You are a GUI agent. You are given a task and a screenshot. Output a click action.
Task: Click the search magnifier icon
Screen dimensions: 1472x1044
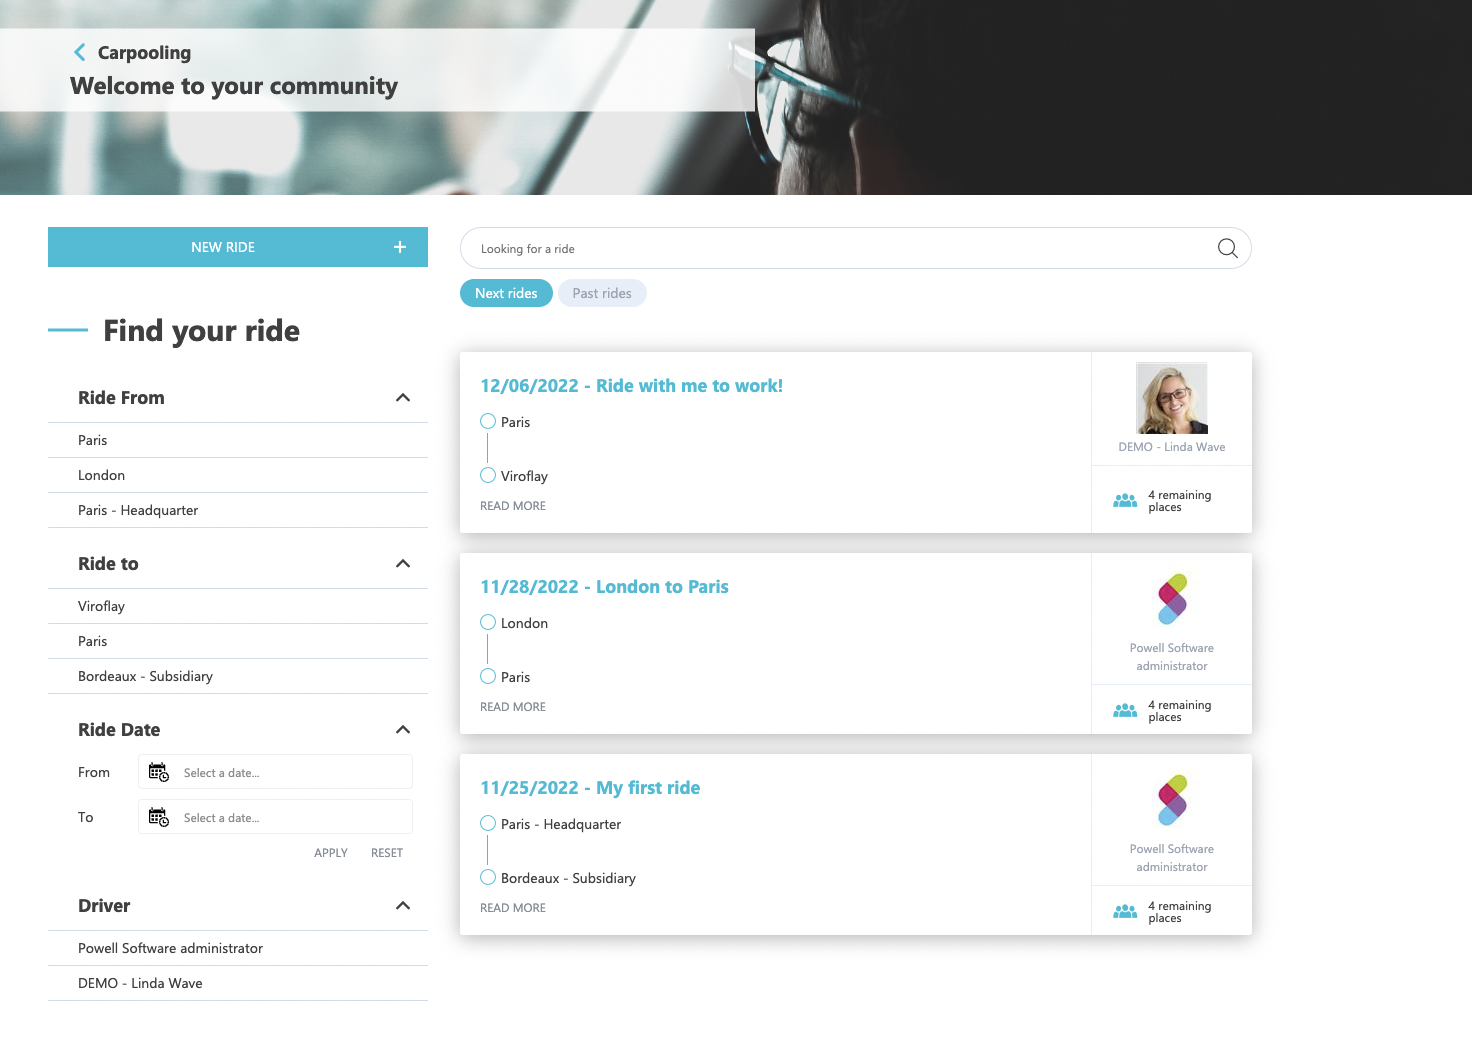click(1226, 248)
